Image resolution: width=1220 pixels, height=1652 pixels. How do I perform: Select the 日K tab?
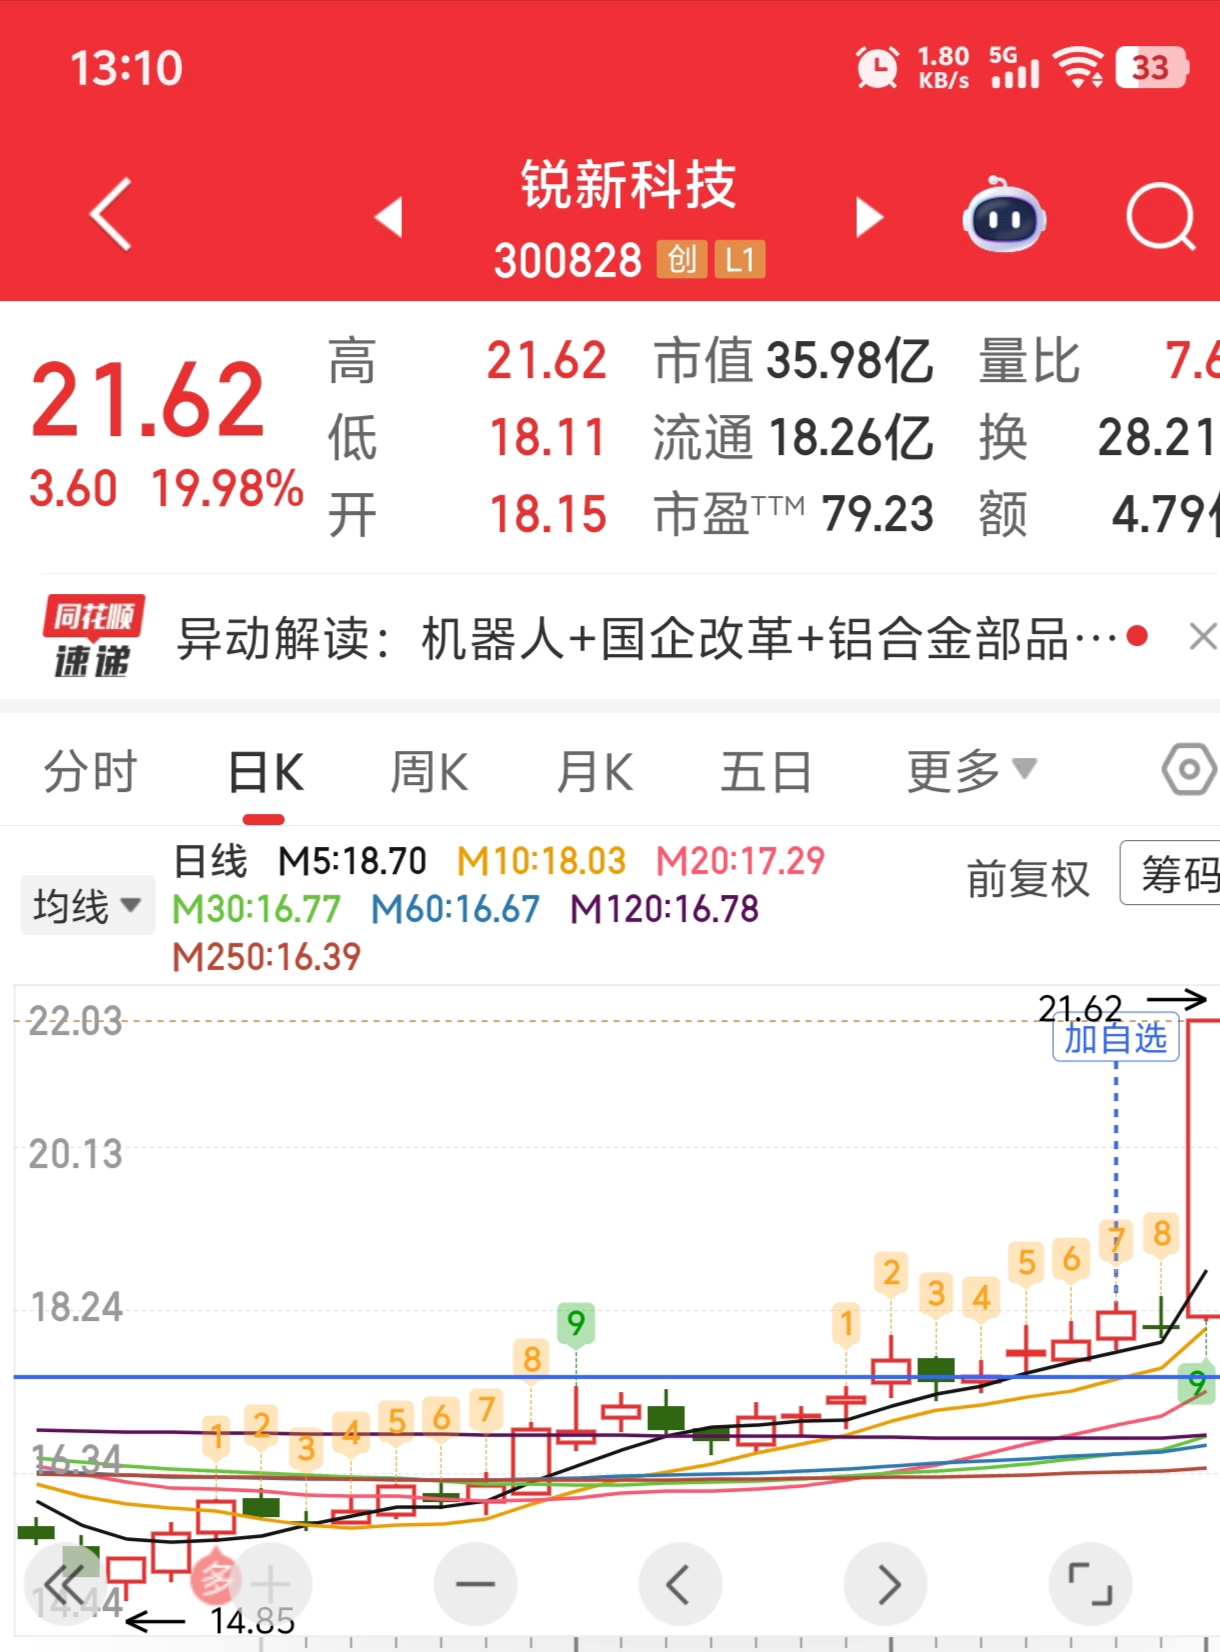pyautogui.click(x=265, y=772)
